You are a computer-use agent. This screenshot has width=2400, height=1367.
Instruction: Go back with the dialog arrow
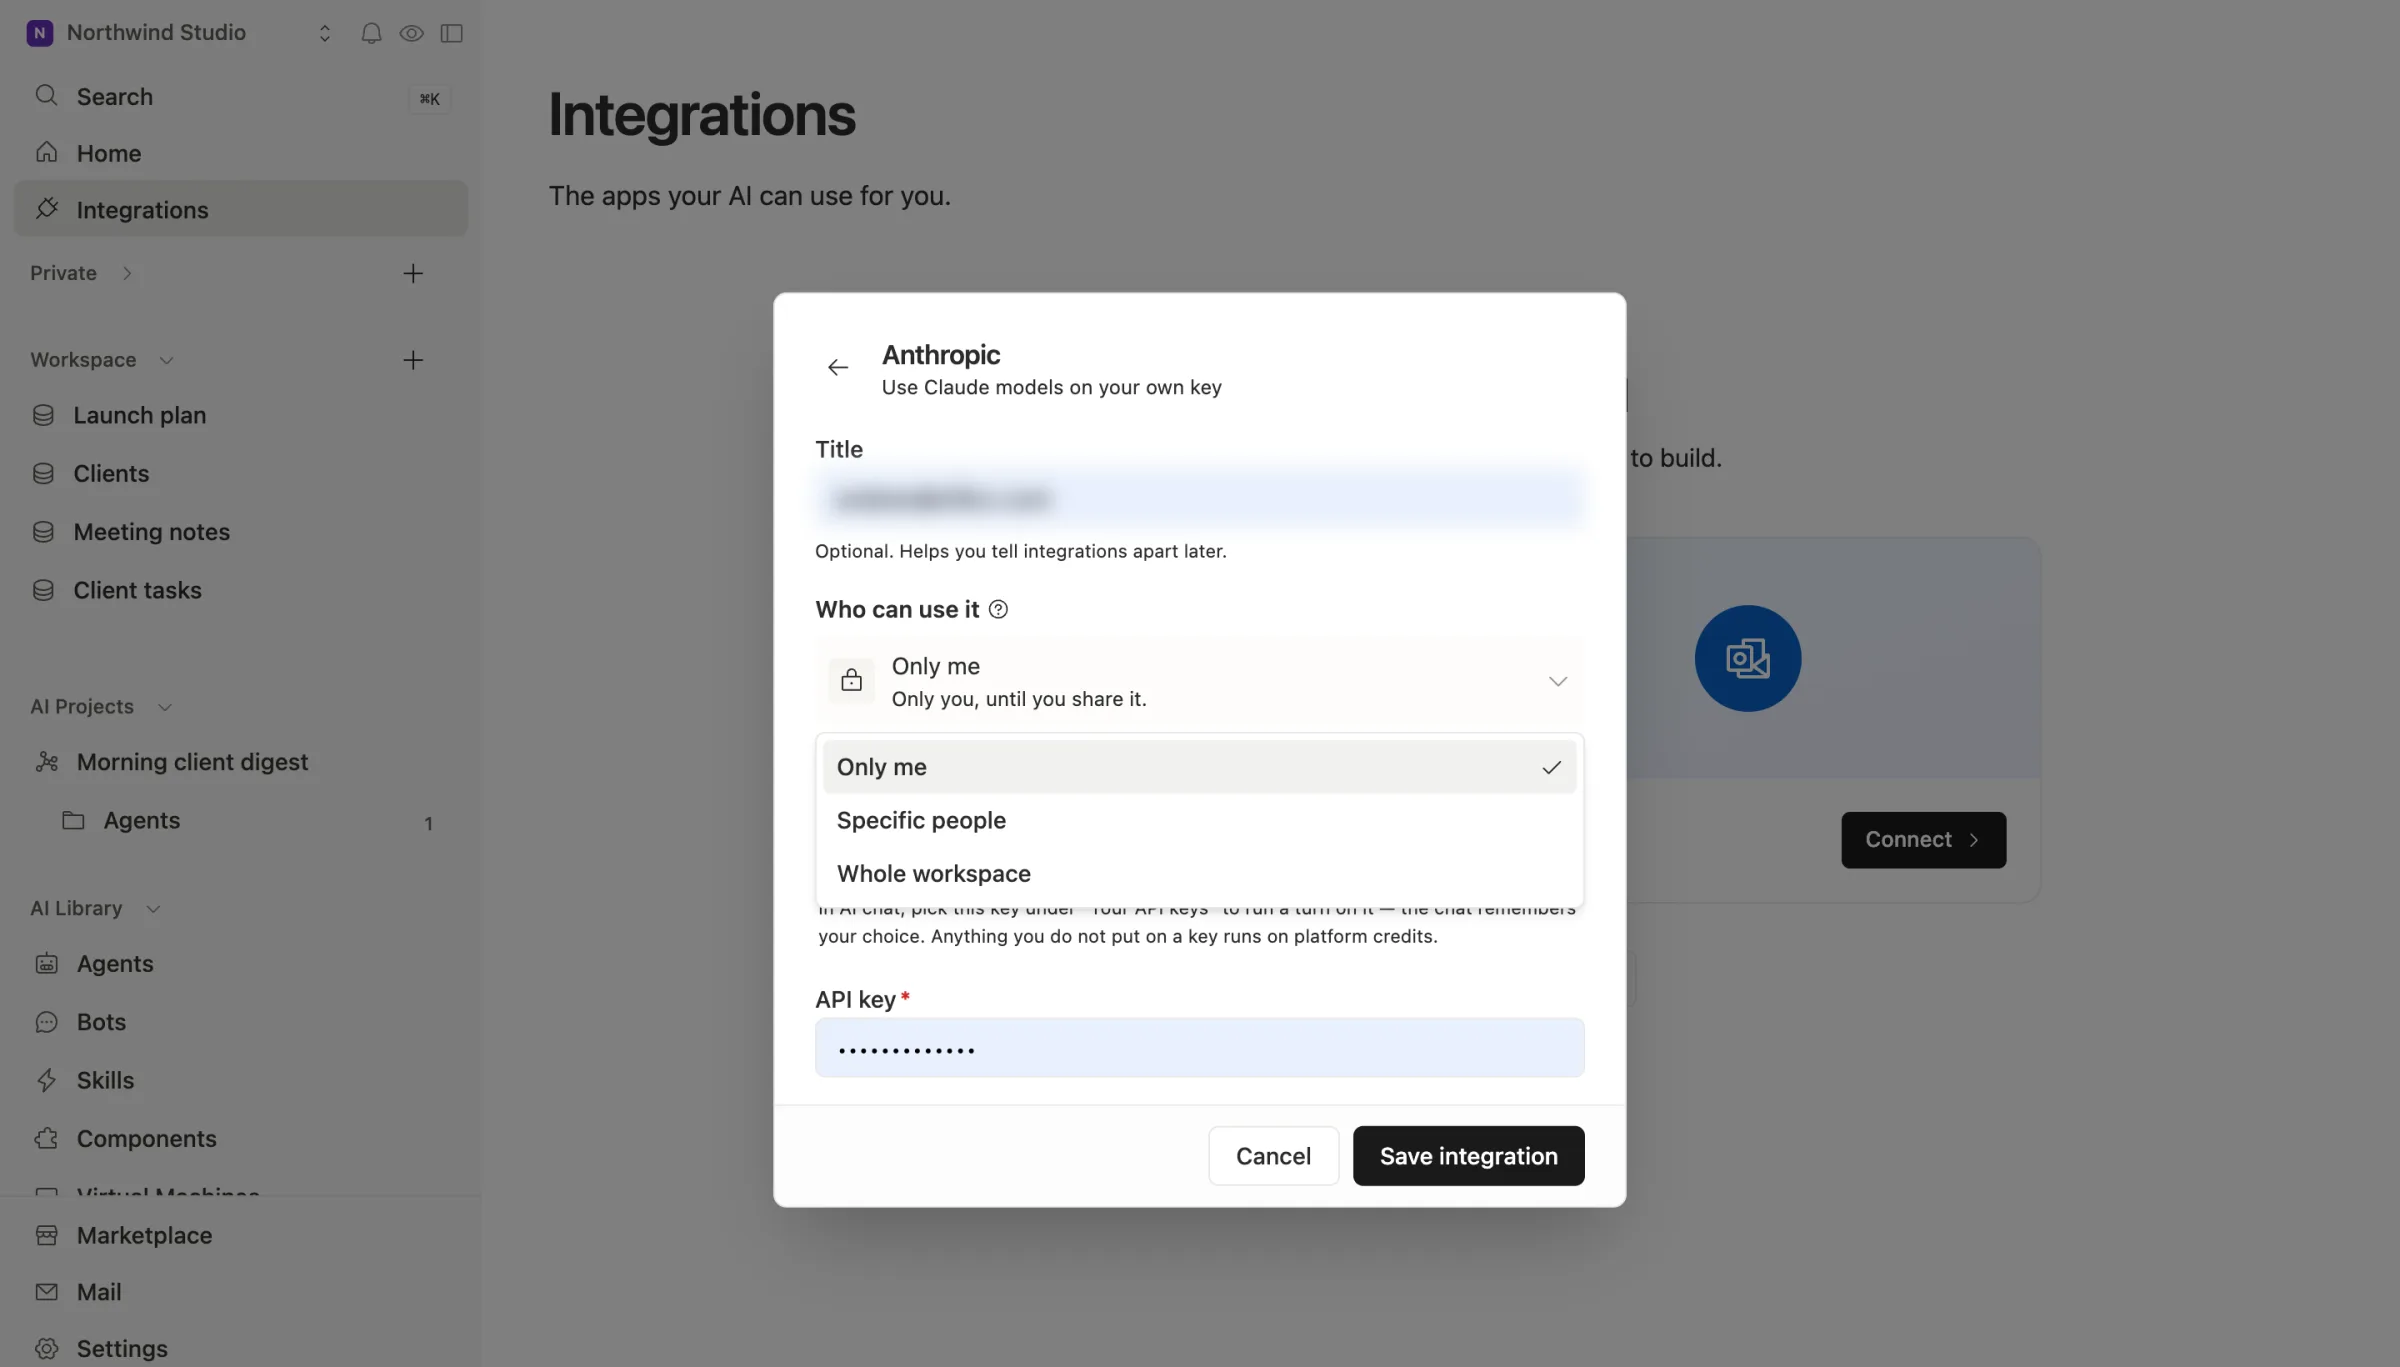tap(838, 368)
